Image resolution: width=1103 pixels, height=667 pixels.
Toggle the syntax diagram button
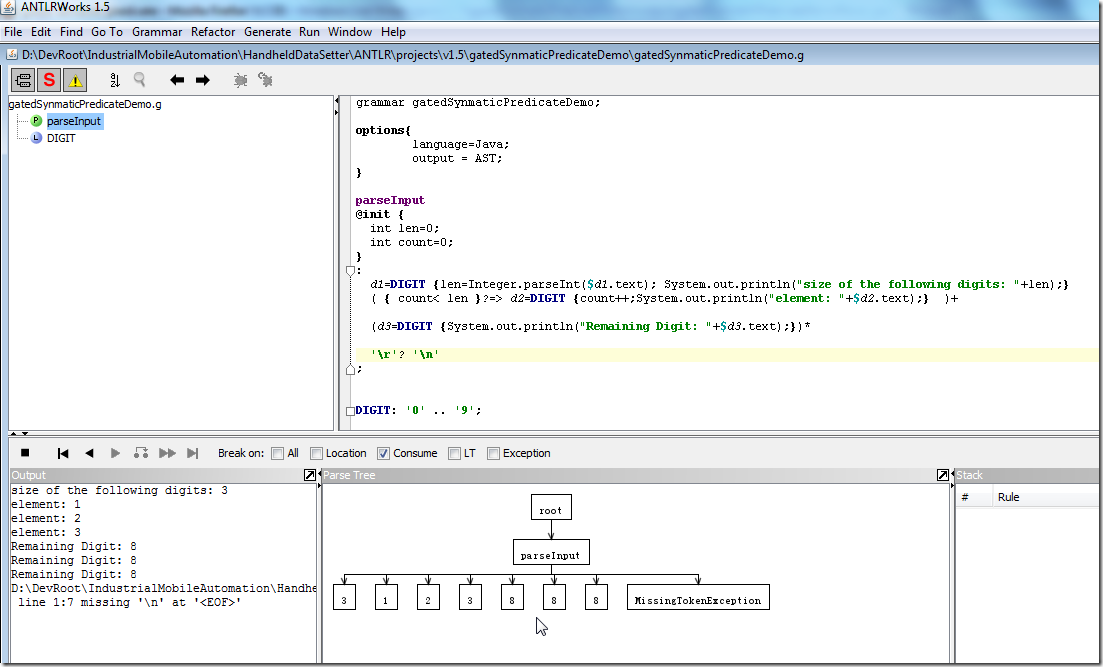coord(23,80)
